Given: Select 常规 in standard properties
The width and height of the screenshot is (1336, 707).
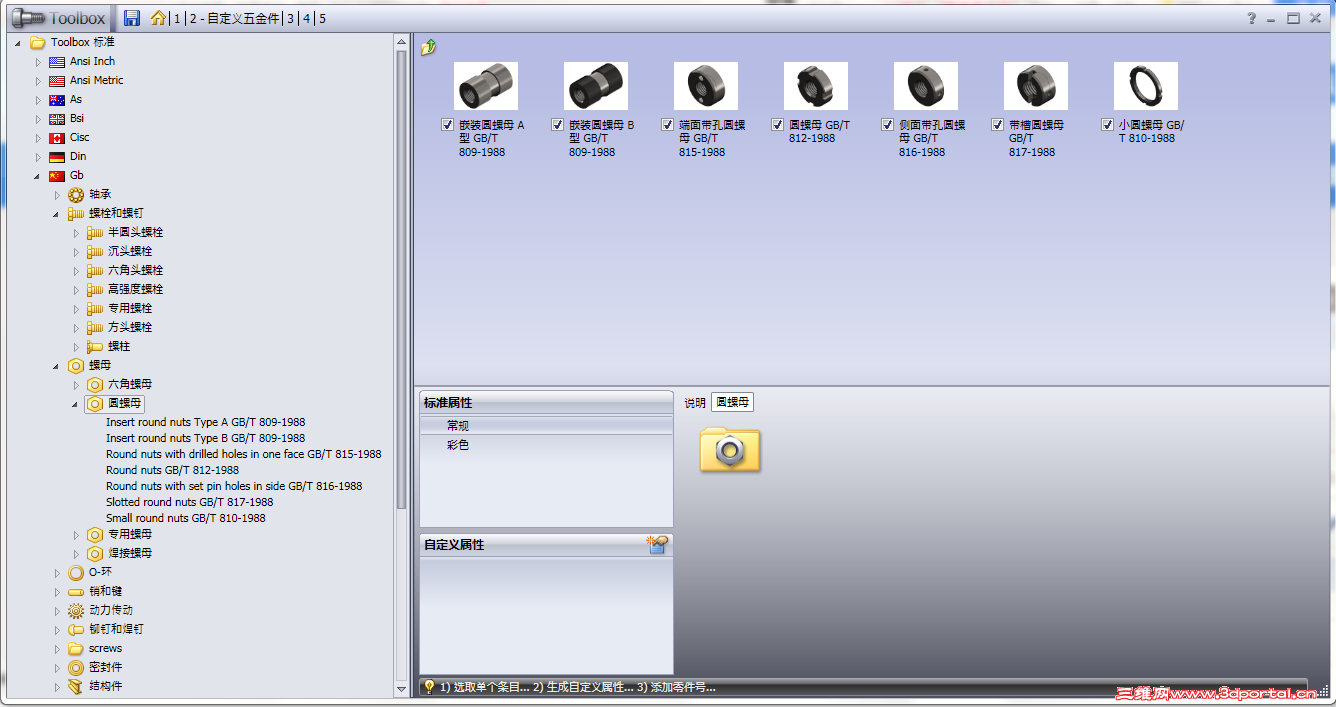Looking at the screenshot, I should pyautogui.click(x=546, y=426).
